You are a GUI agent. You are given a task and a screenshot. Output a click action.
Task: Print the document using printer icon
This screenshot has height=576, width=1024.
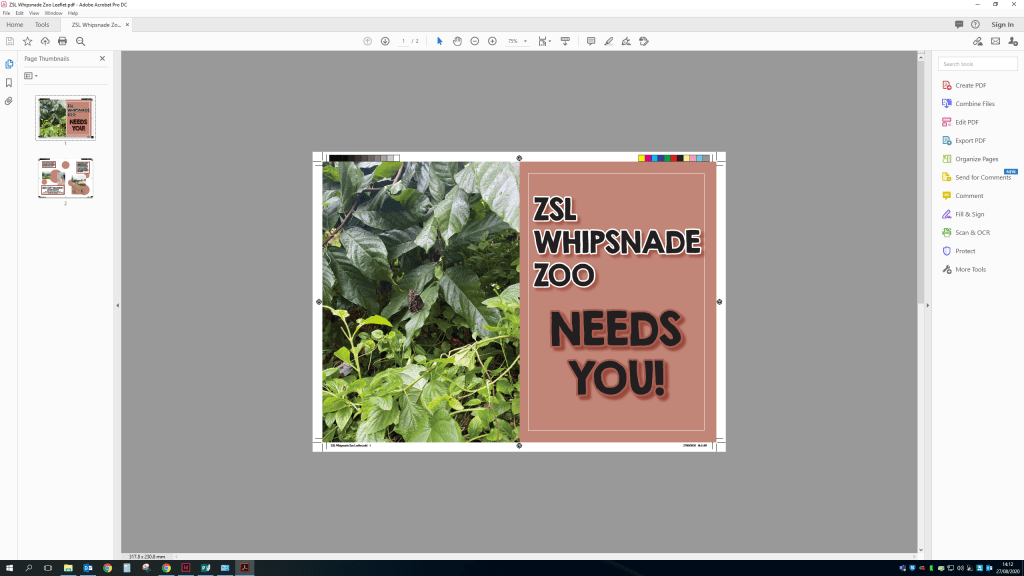point(63,41)
